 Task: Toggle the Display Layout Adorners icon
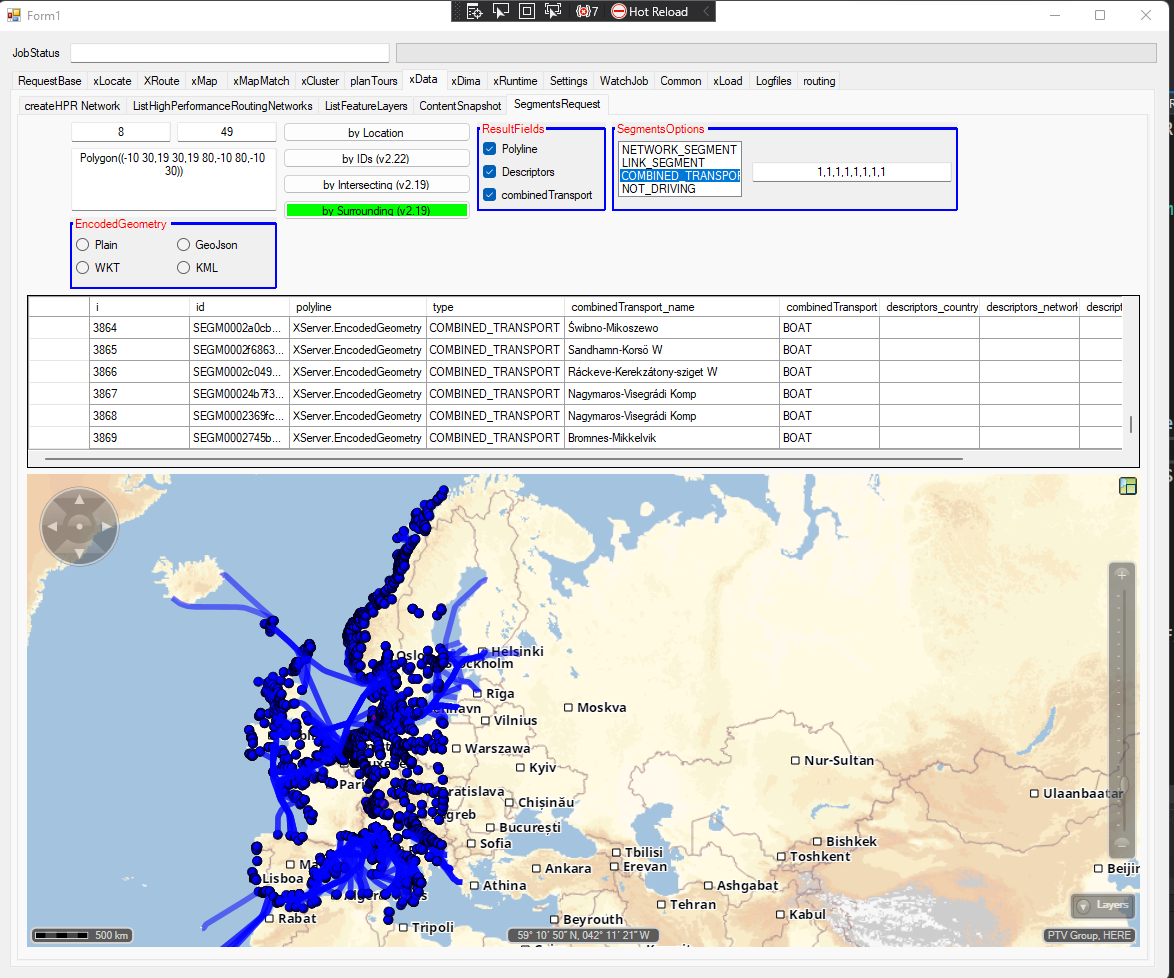tap(527, 11)
